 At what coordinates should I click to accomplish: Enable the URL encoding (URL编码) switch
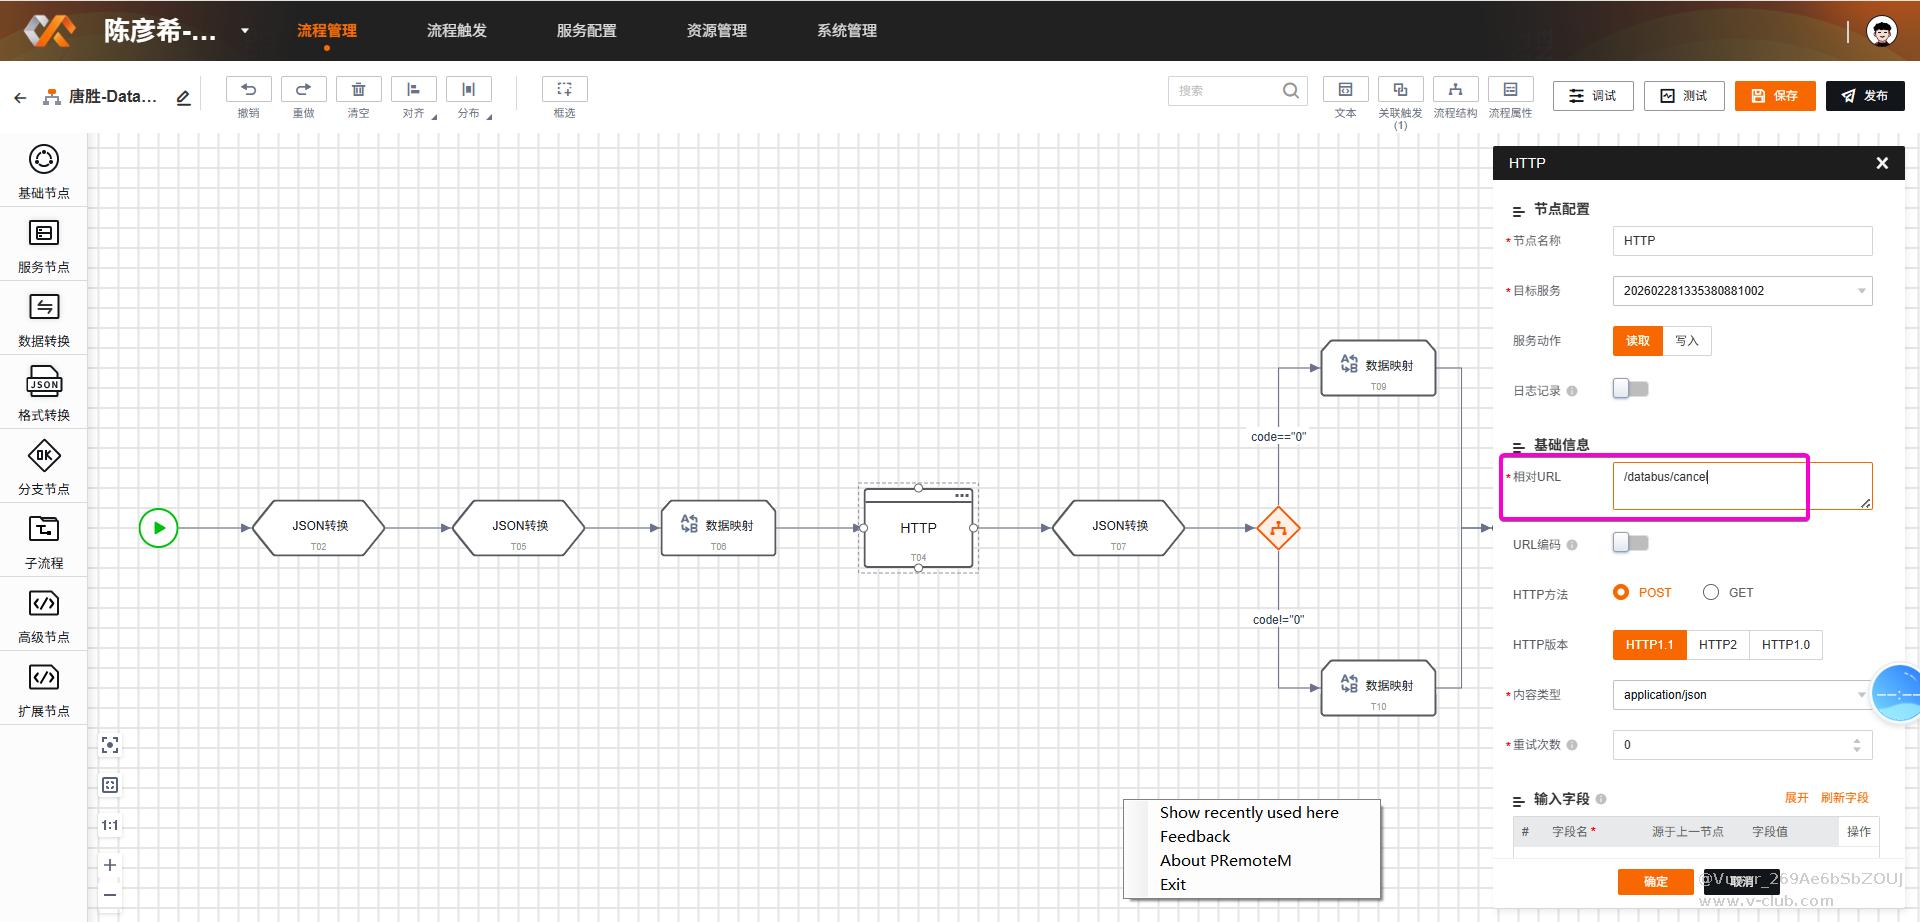(x=1630, y=543)
